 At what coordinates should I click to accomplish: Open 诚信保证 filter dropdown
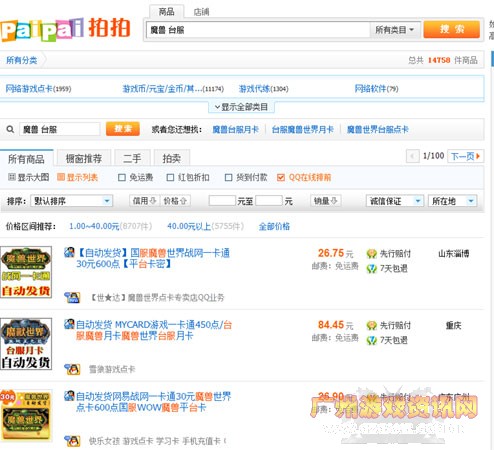395,201
